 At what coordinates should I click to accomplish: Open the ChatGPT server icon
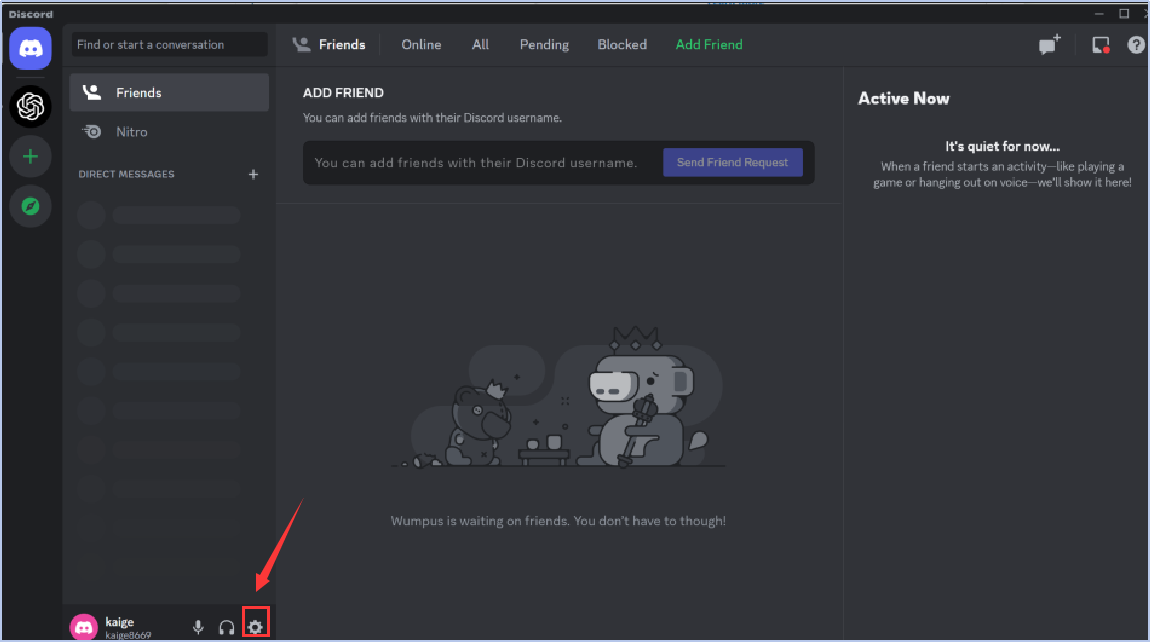30,106
